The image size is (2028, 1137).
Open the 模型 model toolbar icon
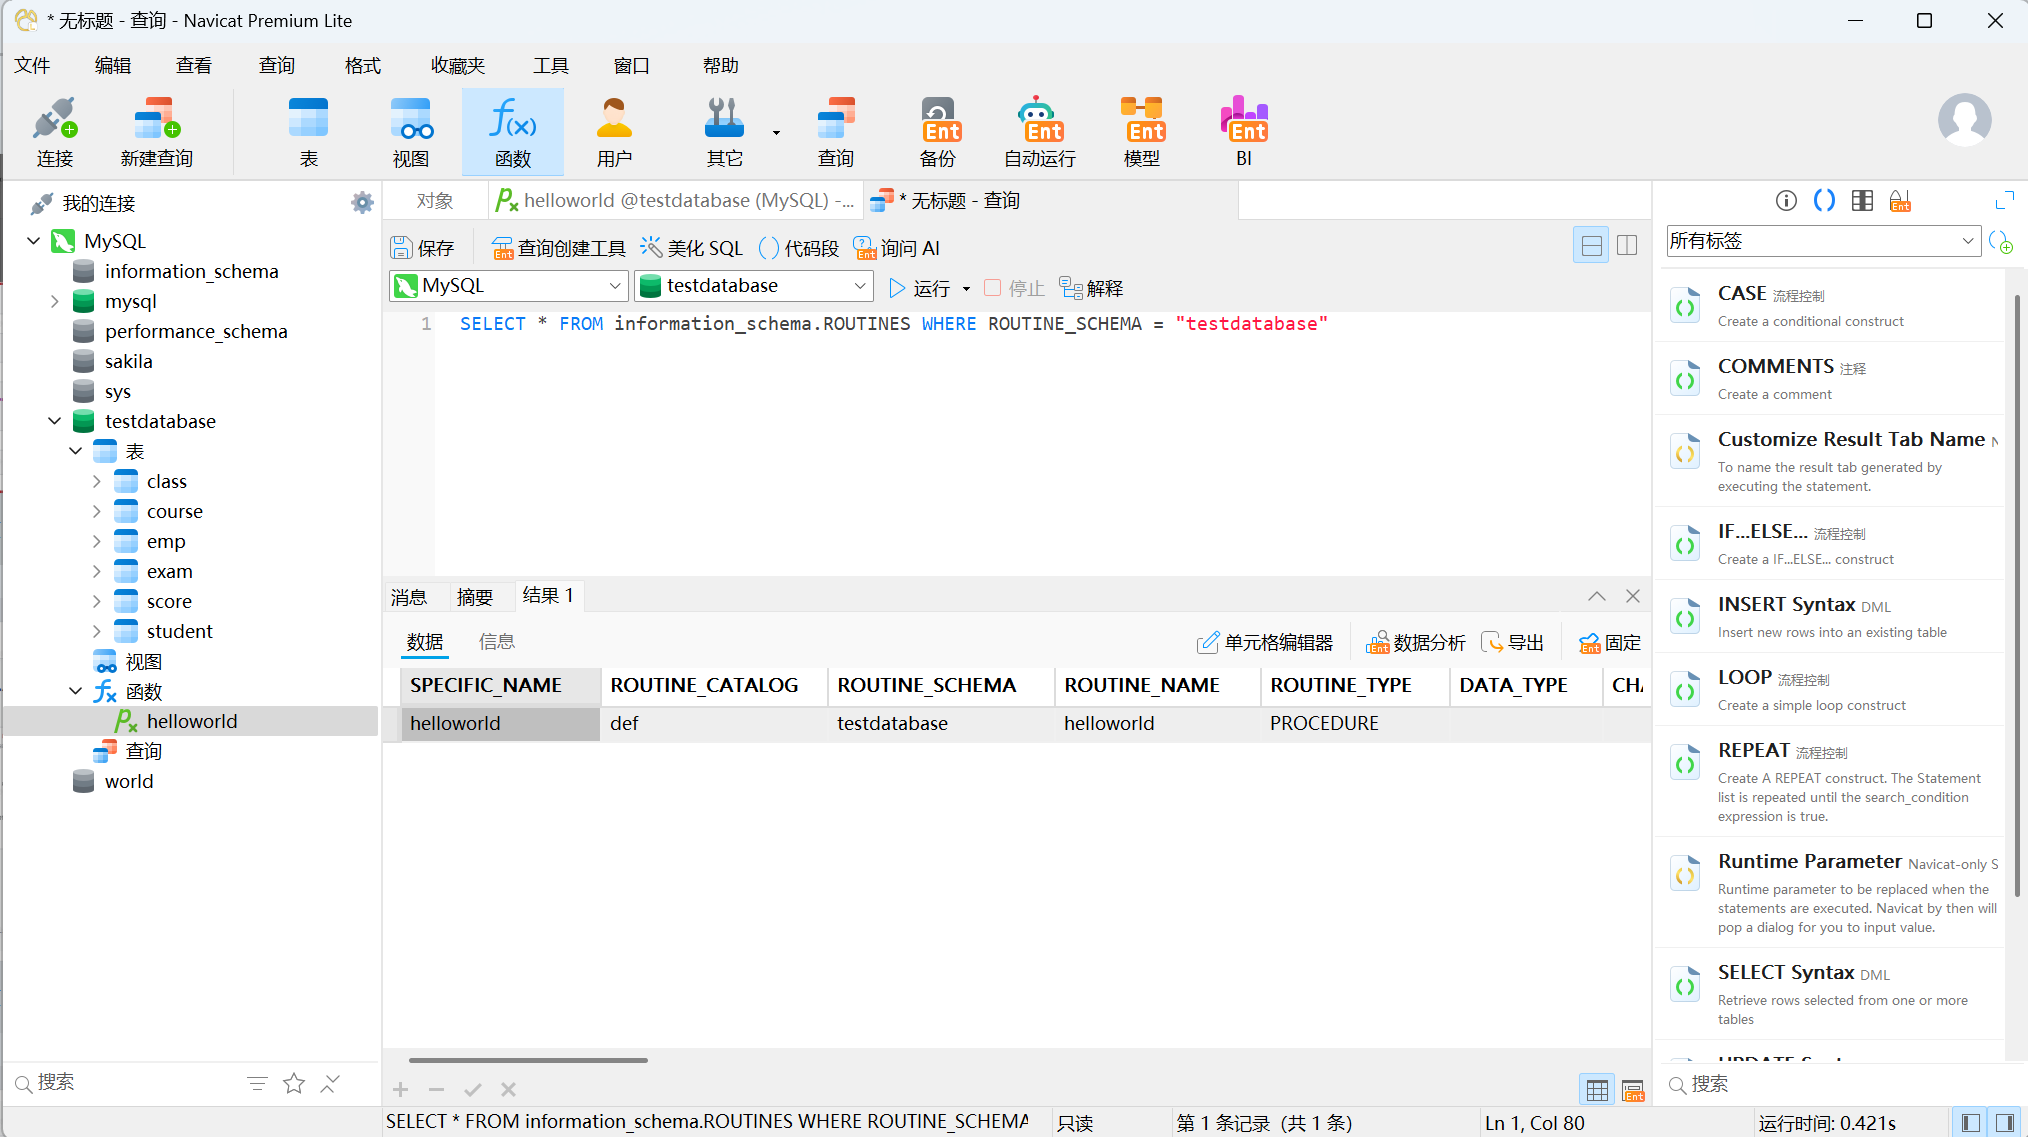coord(1141,119)
